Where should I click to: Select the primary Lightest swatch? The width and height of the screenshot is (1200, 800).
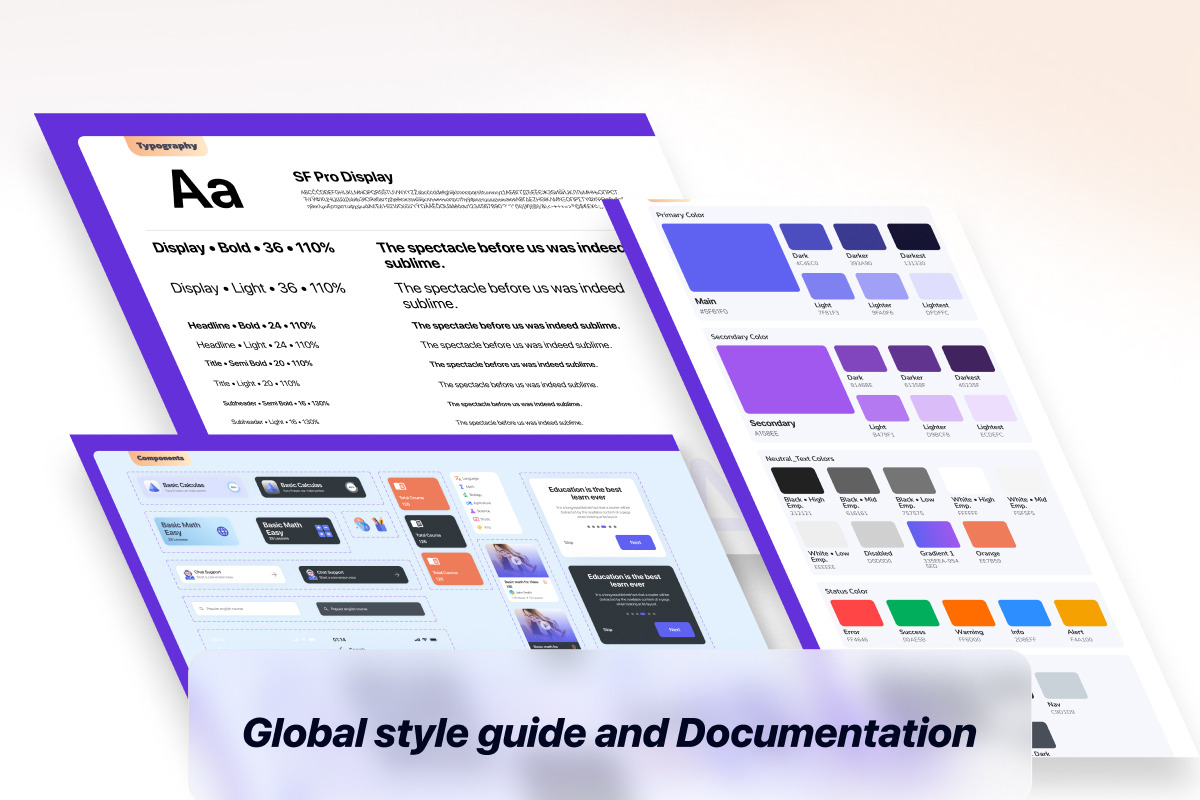point(937,286)
